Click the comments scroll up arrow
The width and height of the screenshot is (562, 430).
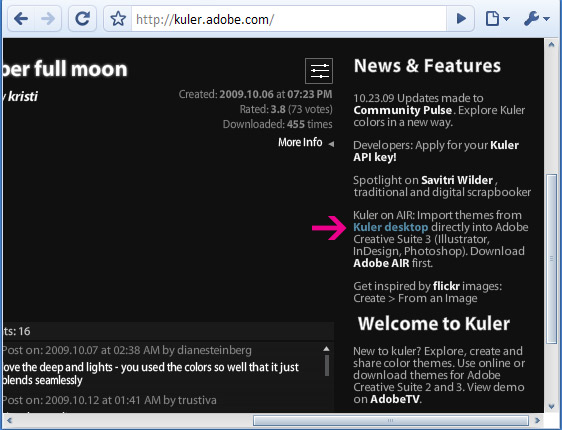point(326,349)
